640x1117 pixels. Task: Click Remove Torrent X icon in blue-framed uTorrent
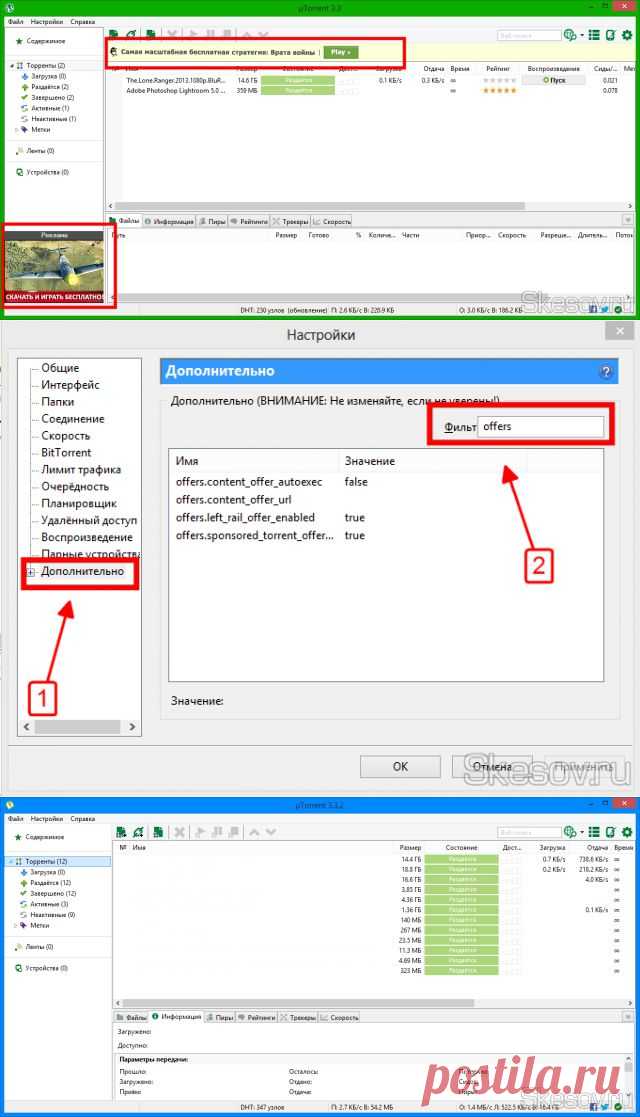180,831
